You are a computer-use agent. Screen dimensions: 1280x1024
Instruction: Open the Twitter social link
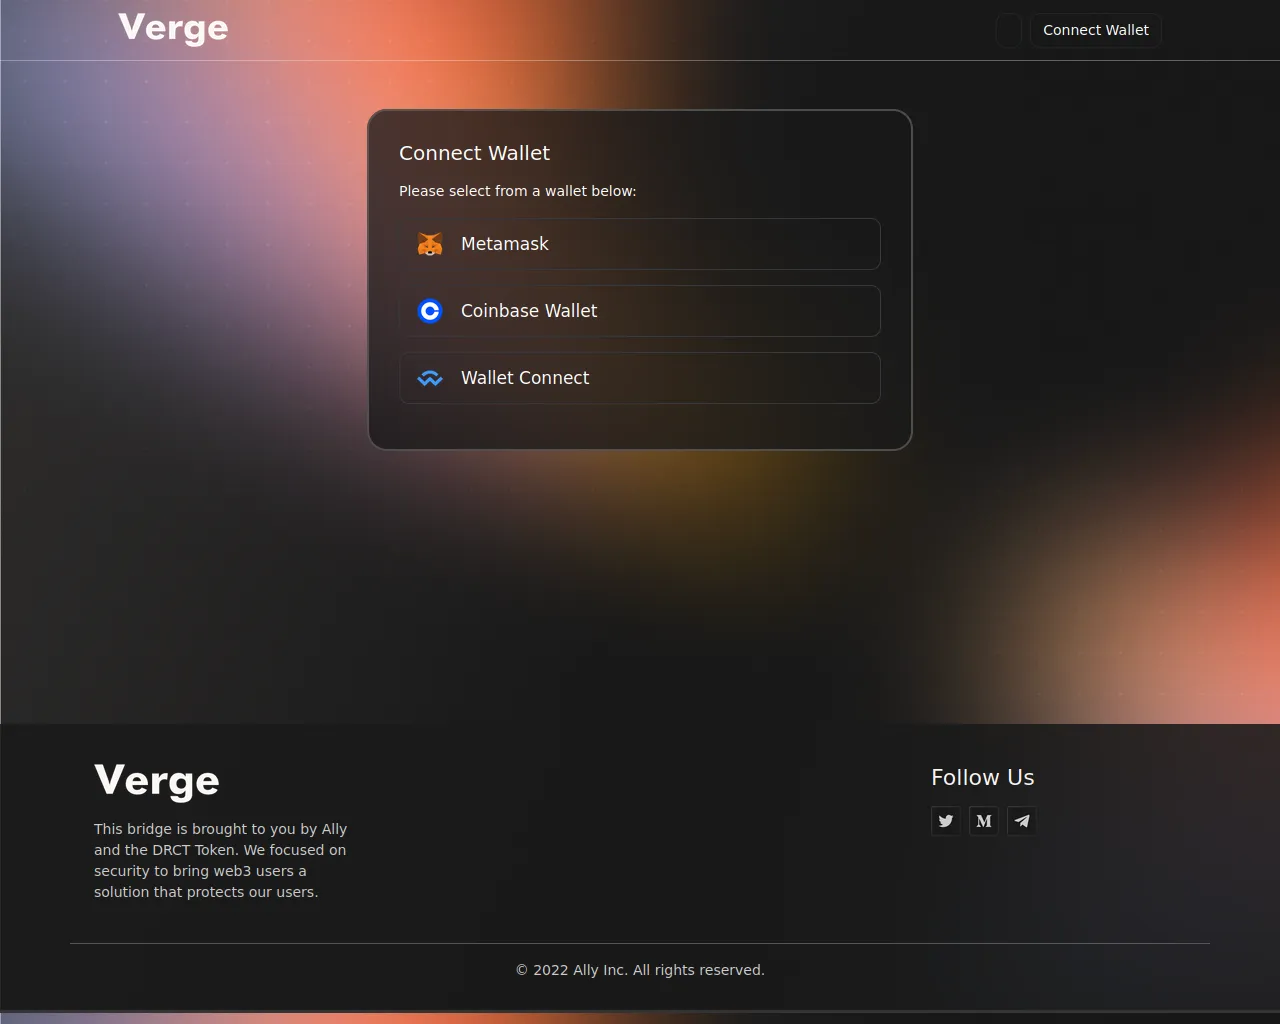(946, 821)
